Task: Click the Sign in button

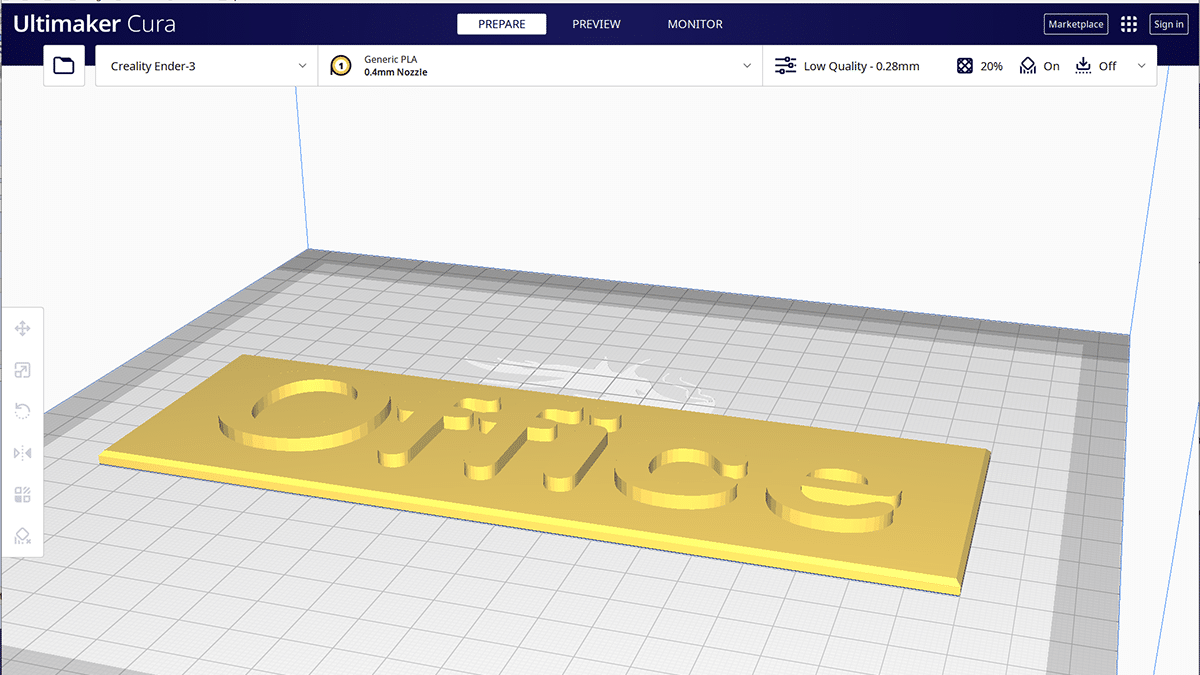Action: pos(1168,25)
